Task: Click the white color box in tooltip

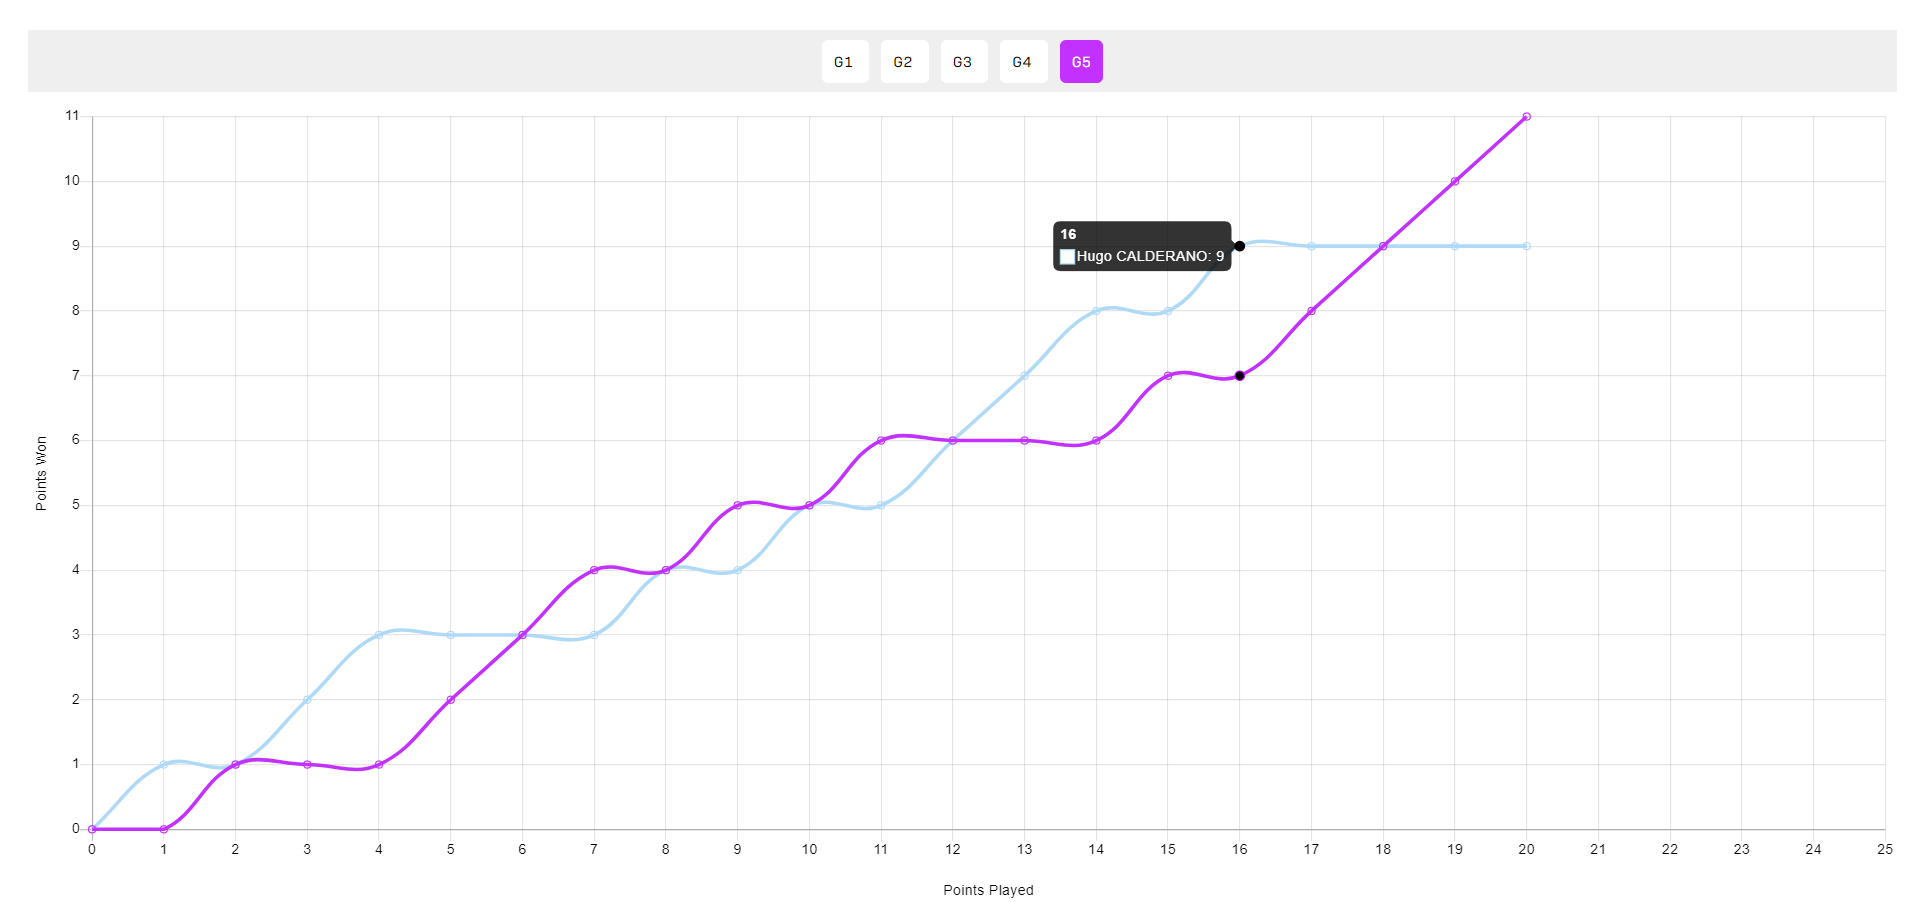Action: tap(1067, 257)
